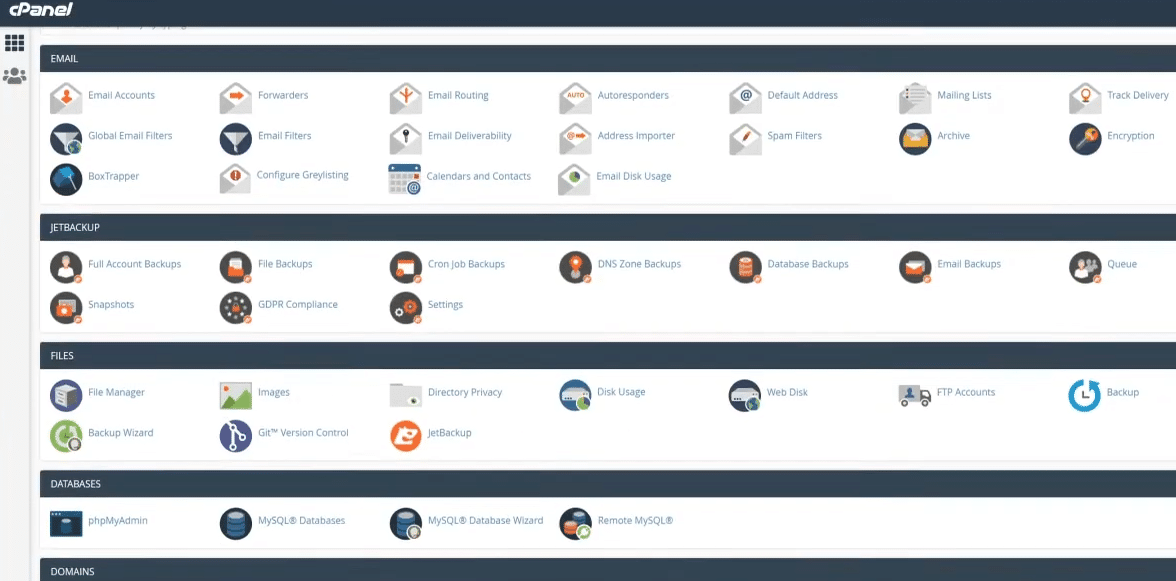Click the Address Importer icon
Image resolution: width=1176 pixels, height=581 pixels.
(575, 139)
